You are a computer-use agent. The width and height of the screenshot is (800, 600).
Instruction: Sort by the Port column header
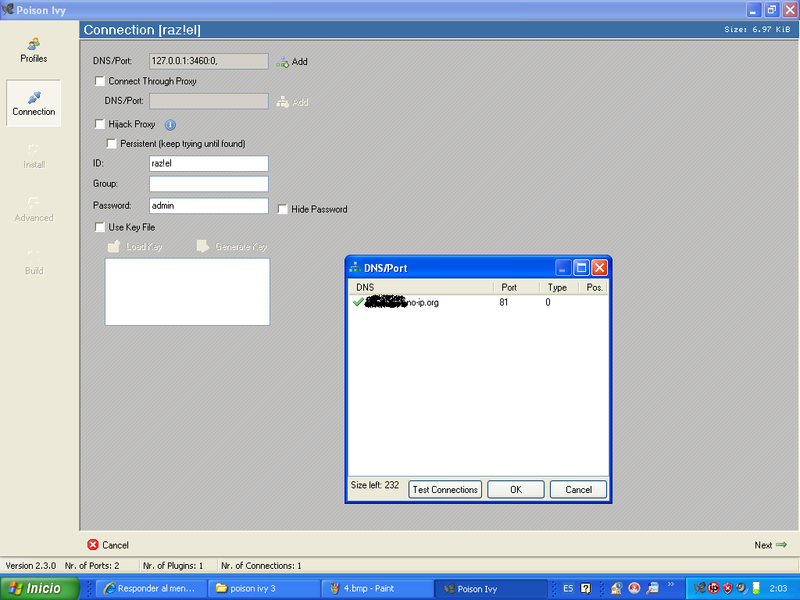tap(516, 287)
